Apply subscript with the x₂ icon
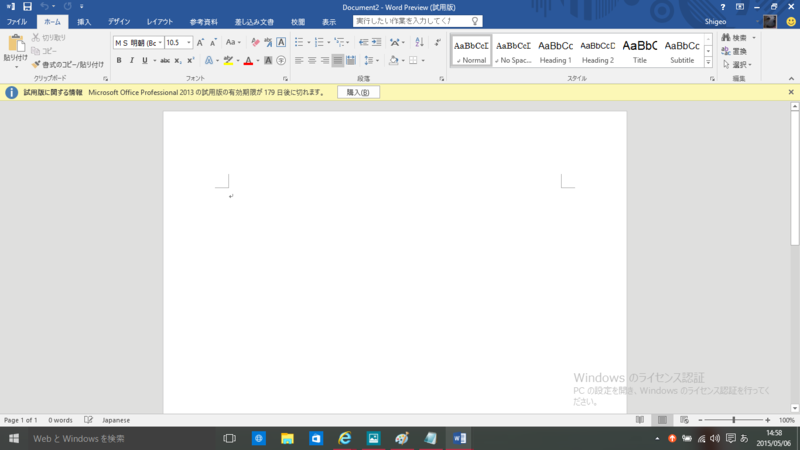This screenshot has width=800, height=450. (178, 61)
